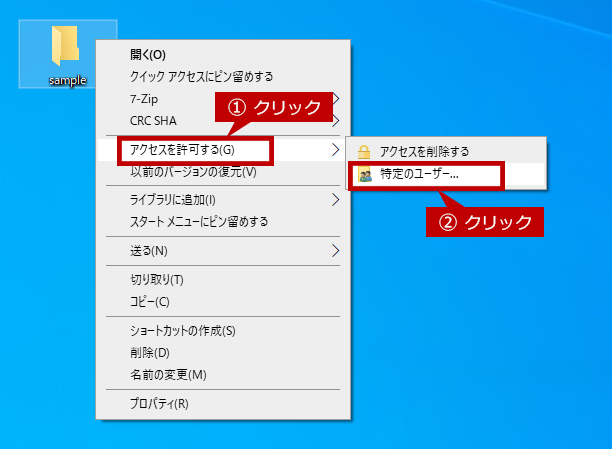Choose ショートカットの作成(S)
This screenshot has height=449, width=612.
[223, 331]
